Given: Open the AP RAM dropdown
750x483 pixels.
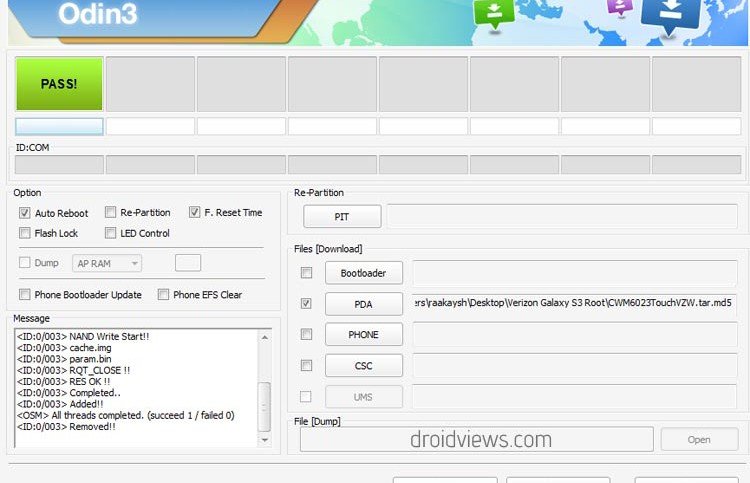Looking at the screenshot, I should (107, 263).
